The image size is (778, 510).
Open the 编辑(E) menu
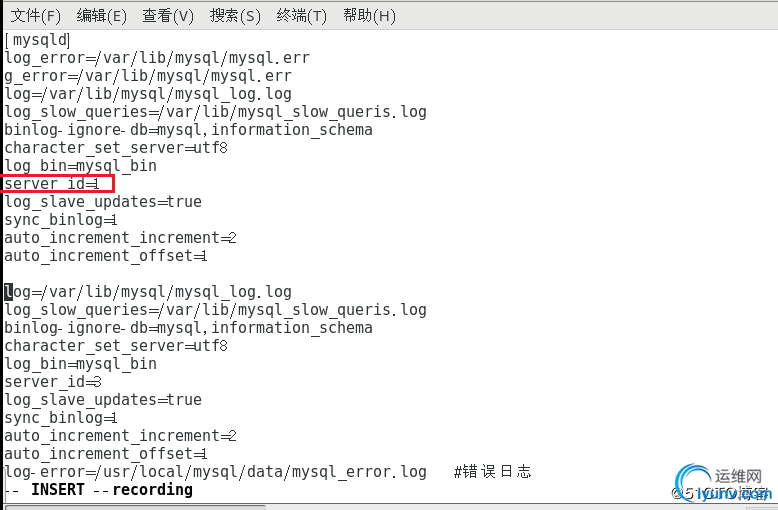pos(102,16)
